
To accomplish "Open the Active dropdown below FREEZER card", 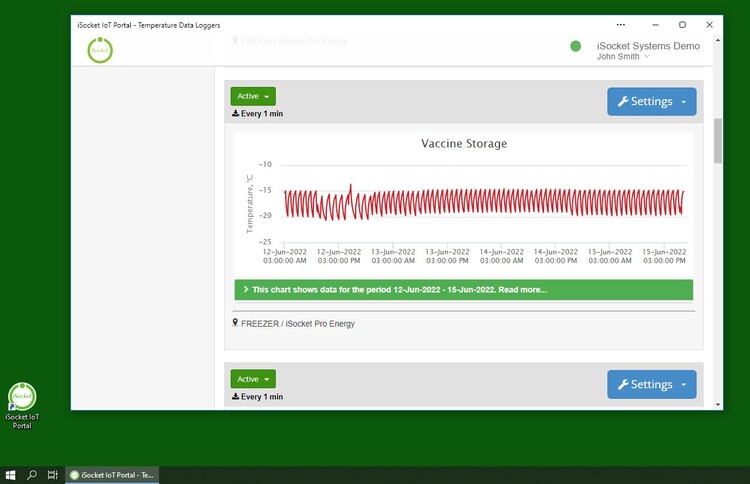I will point(253,379).
